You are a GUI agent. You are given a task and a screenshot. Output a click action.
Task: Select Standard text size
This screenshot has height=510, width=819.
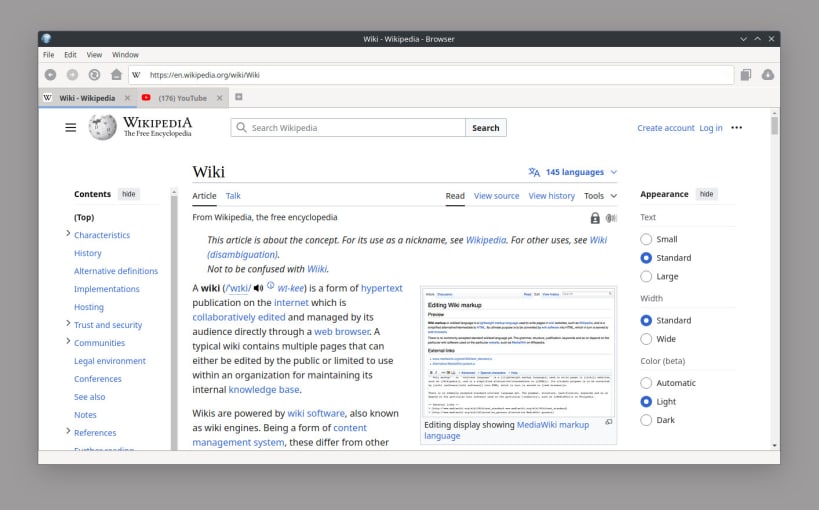tap(646, 258)
